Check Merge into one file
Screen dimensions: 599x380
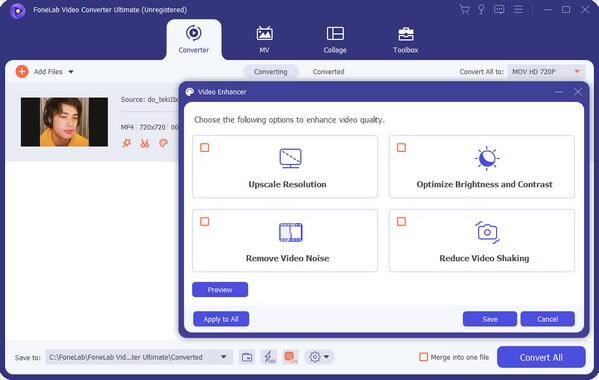(x=424, y=357)
